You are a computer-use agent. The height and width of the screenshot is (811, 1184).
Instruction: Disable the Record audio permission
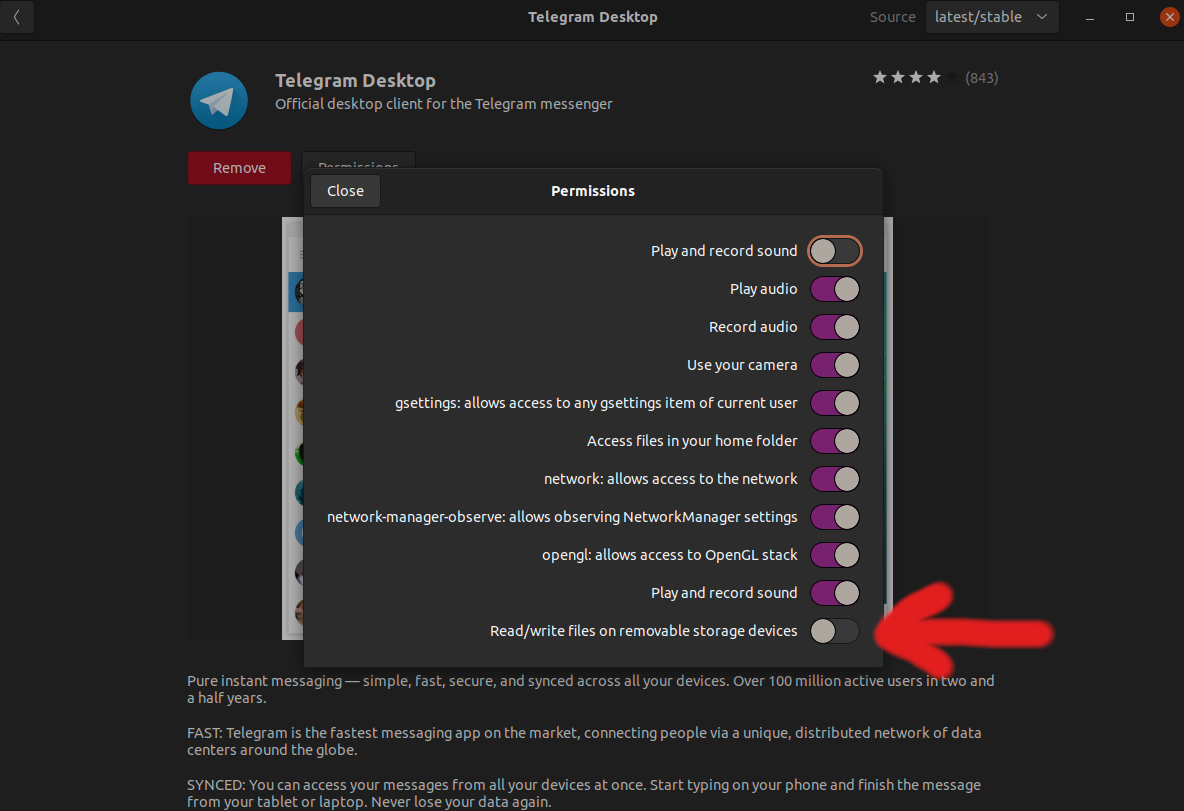pos(835,327)
